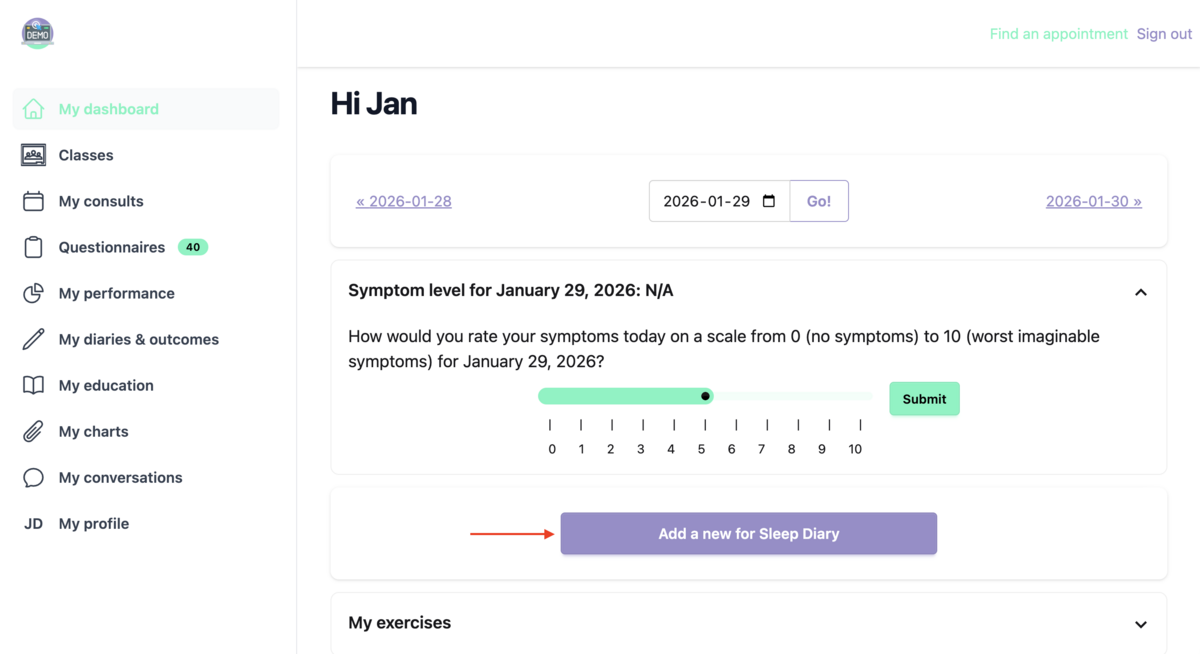Screen dimensions: 1200x654
Task: Expand the My exercises section
Action: point(1141,623)
